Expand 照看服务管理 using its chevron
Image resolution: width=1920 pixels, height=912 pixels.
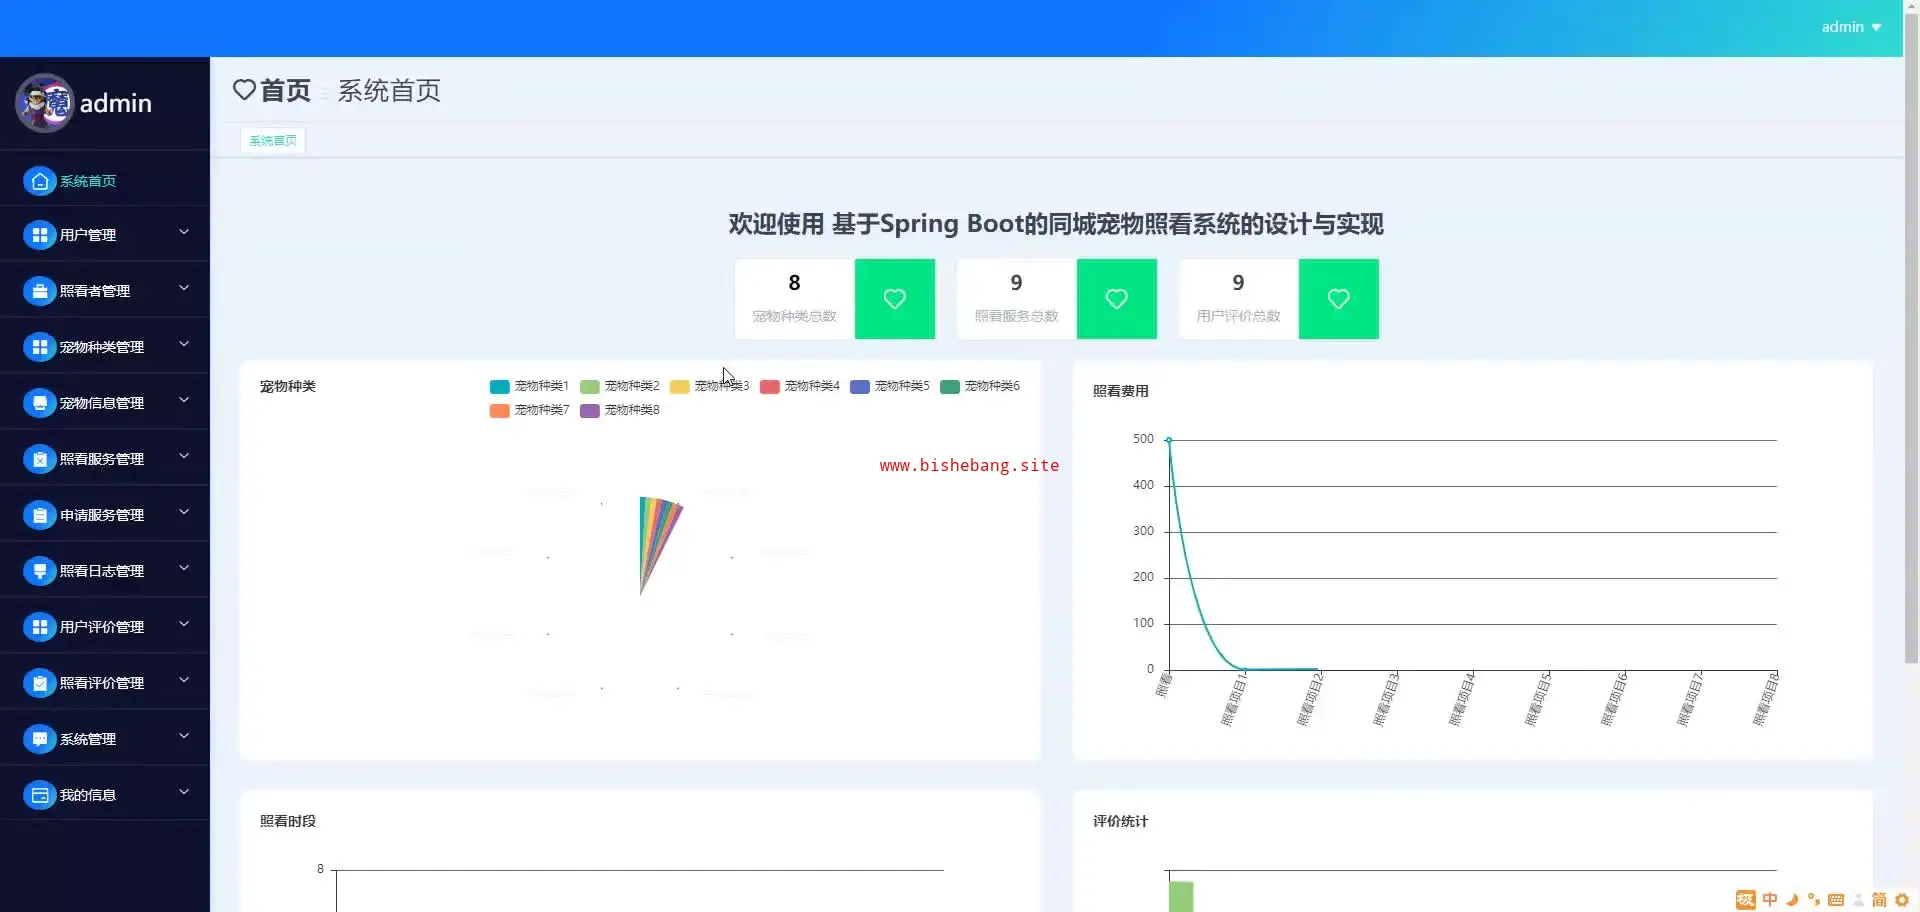click(184, 457)
